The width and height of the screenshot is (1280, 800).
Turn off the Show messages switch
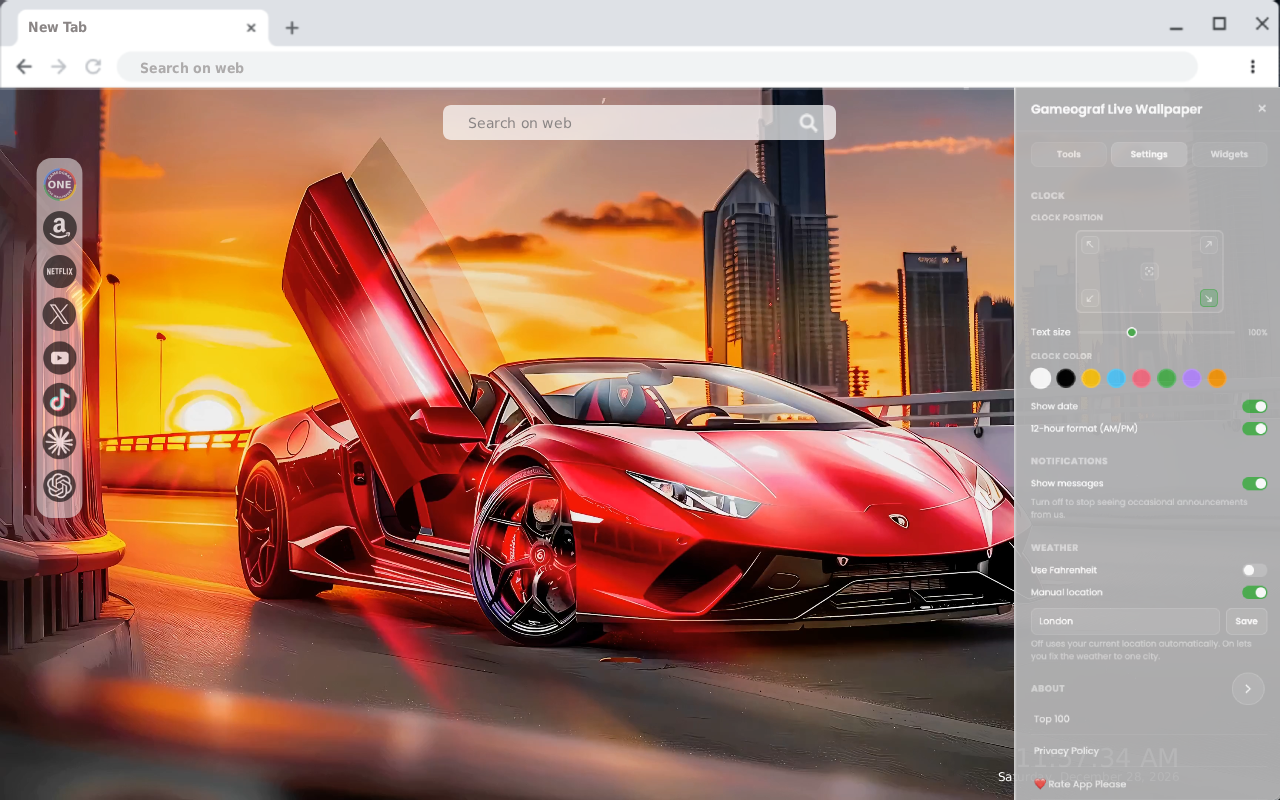tap(1254, 483)
